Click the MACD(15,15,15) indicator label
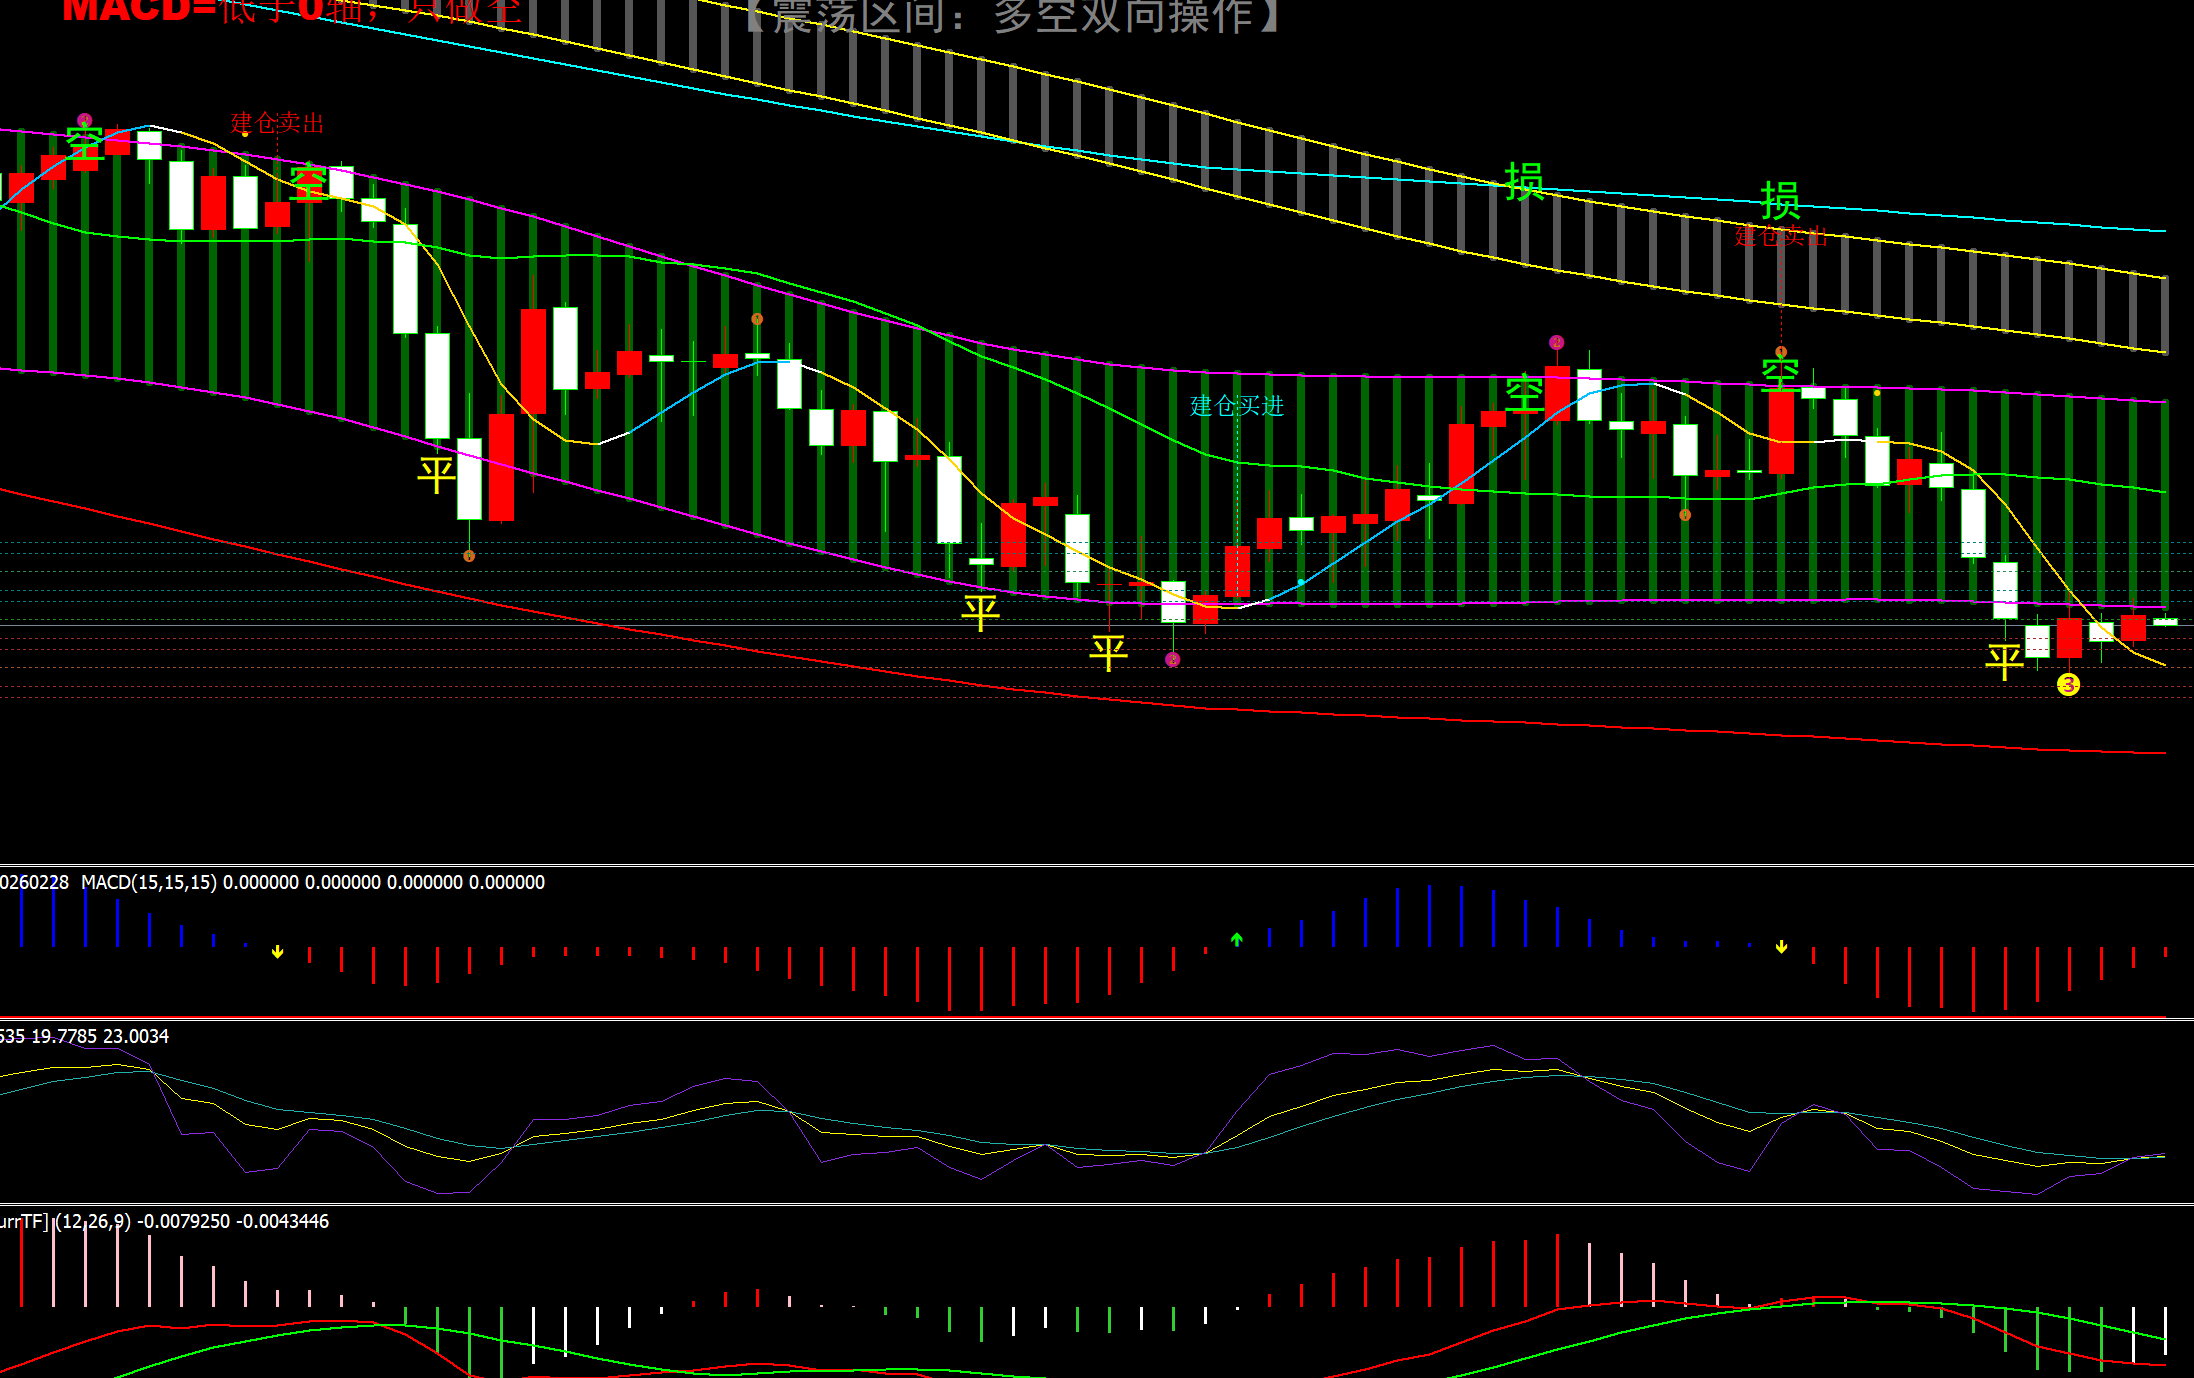2194x1378 pixels. (x=148, y=882)
